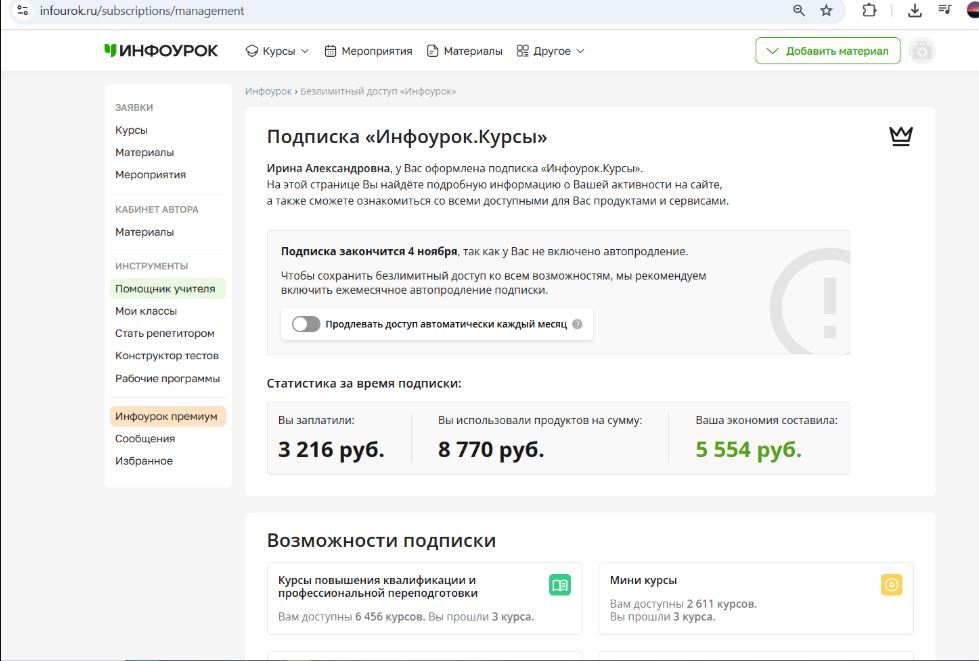Open the Добавить материал dropdown button
This screenshot has width=979, height=661.
827,51
